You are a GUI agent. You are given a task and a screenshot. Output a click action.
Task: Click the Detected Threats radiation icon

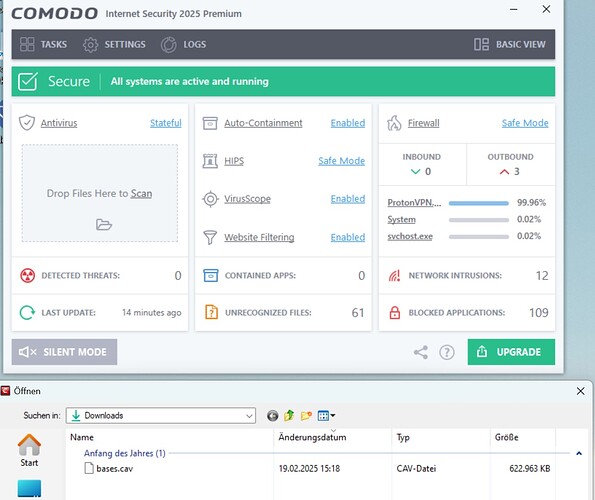click(27, 275)
